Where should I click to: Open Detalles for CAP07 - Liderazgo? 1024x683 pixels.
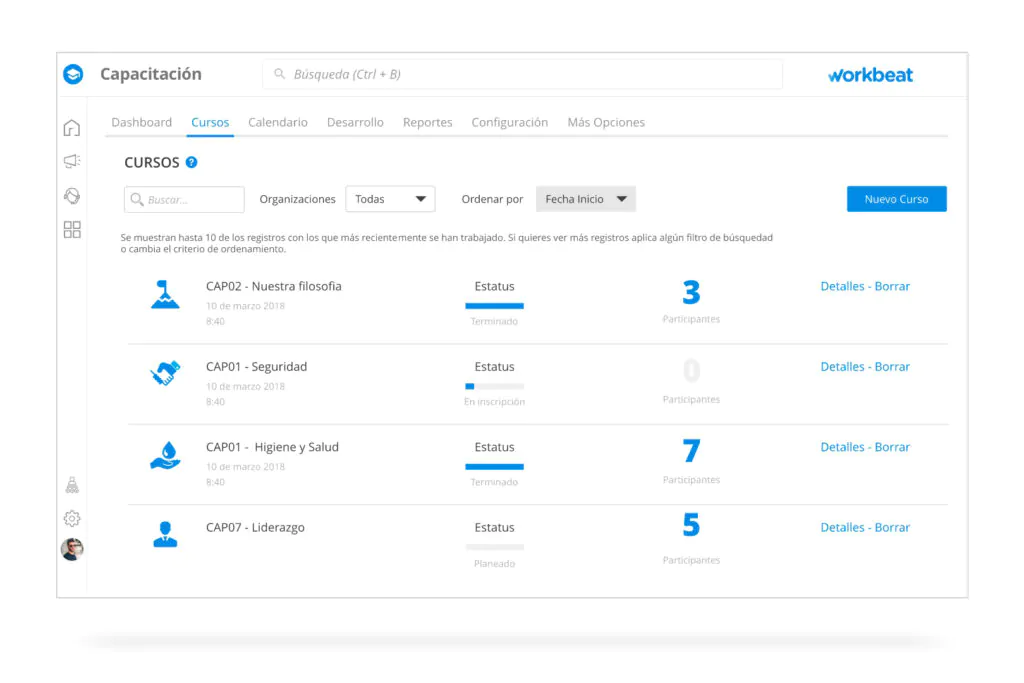[842, 527]
